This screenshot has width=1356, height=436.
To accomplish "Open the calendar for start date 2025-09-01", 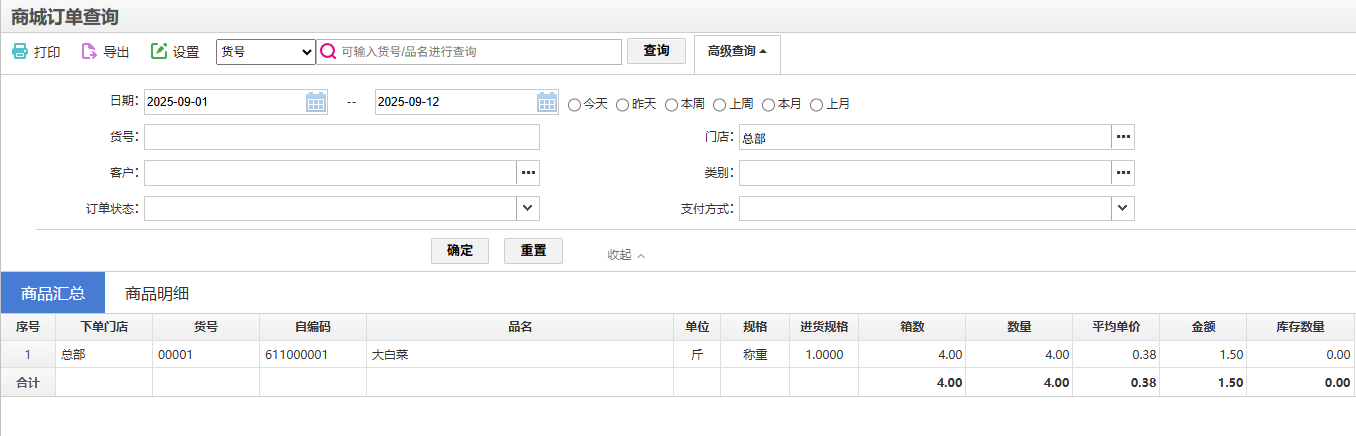I will (316, 102).
